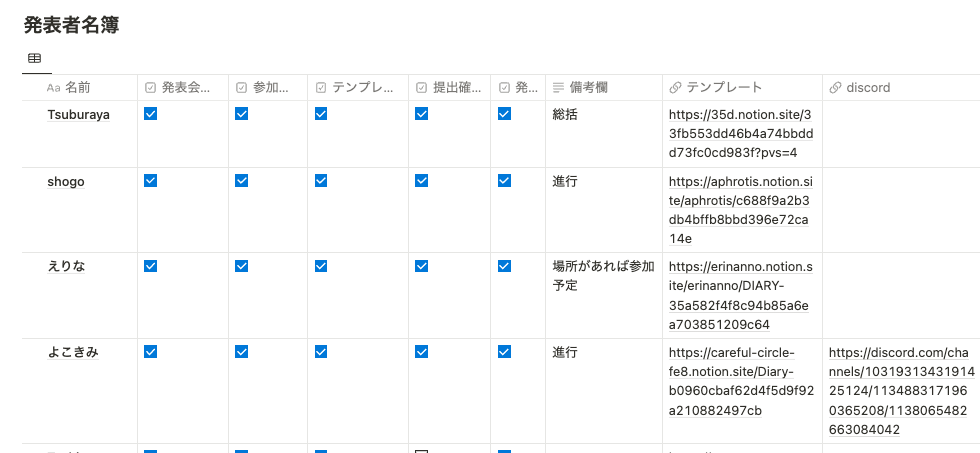Viewport: 980px width, 453px height.
Task: Open the よこきみ name cell
Action: (72, 352)
